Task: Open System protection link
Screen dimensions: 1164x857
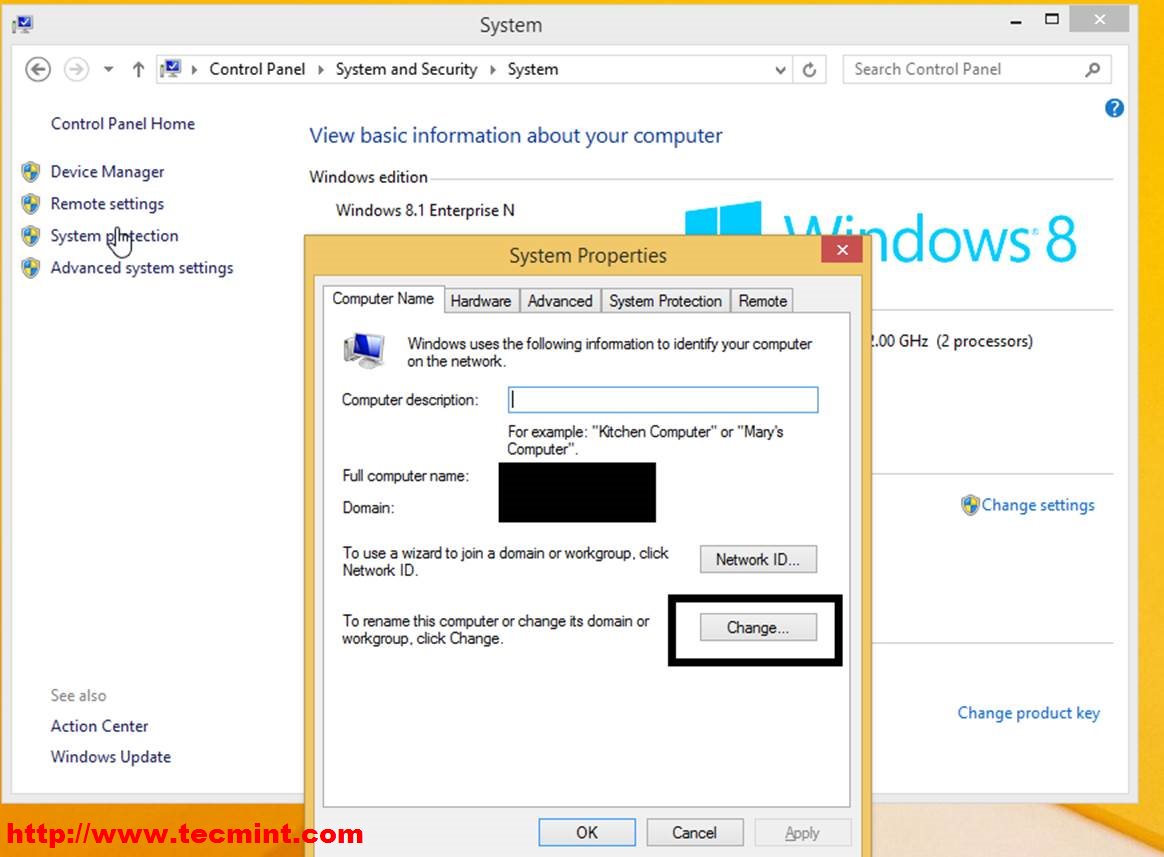Action: click(x=114, y=236)
